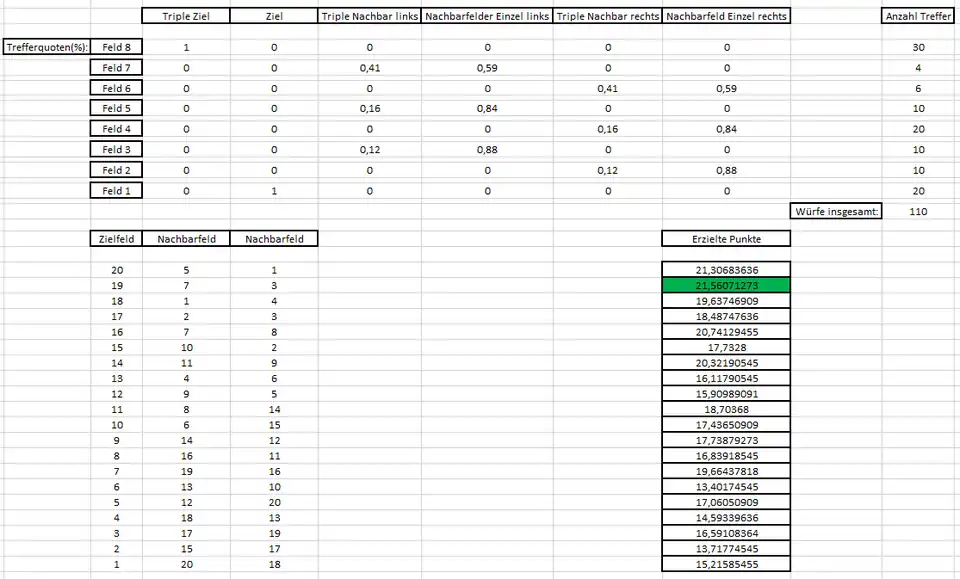The width and height of the screenshot is (960, 579).
Task: Select the 'Feld 8' row label
Action: tap(117, 48)
